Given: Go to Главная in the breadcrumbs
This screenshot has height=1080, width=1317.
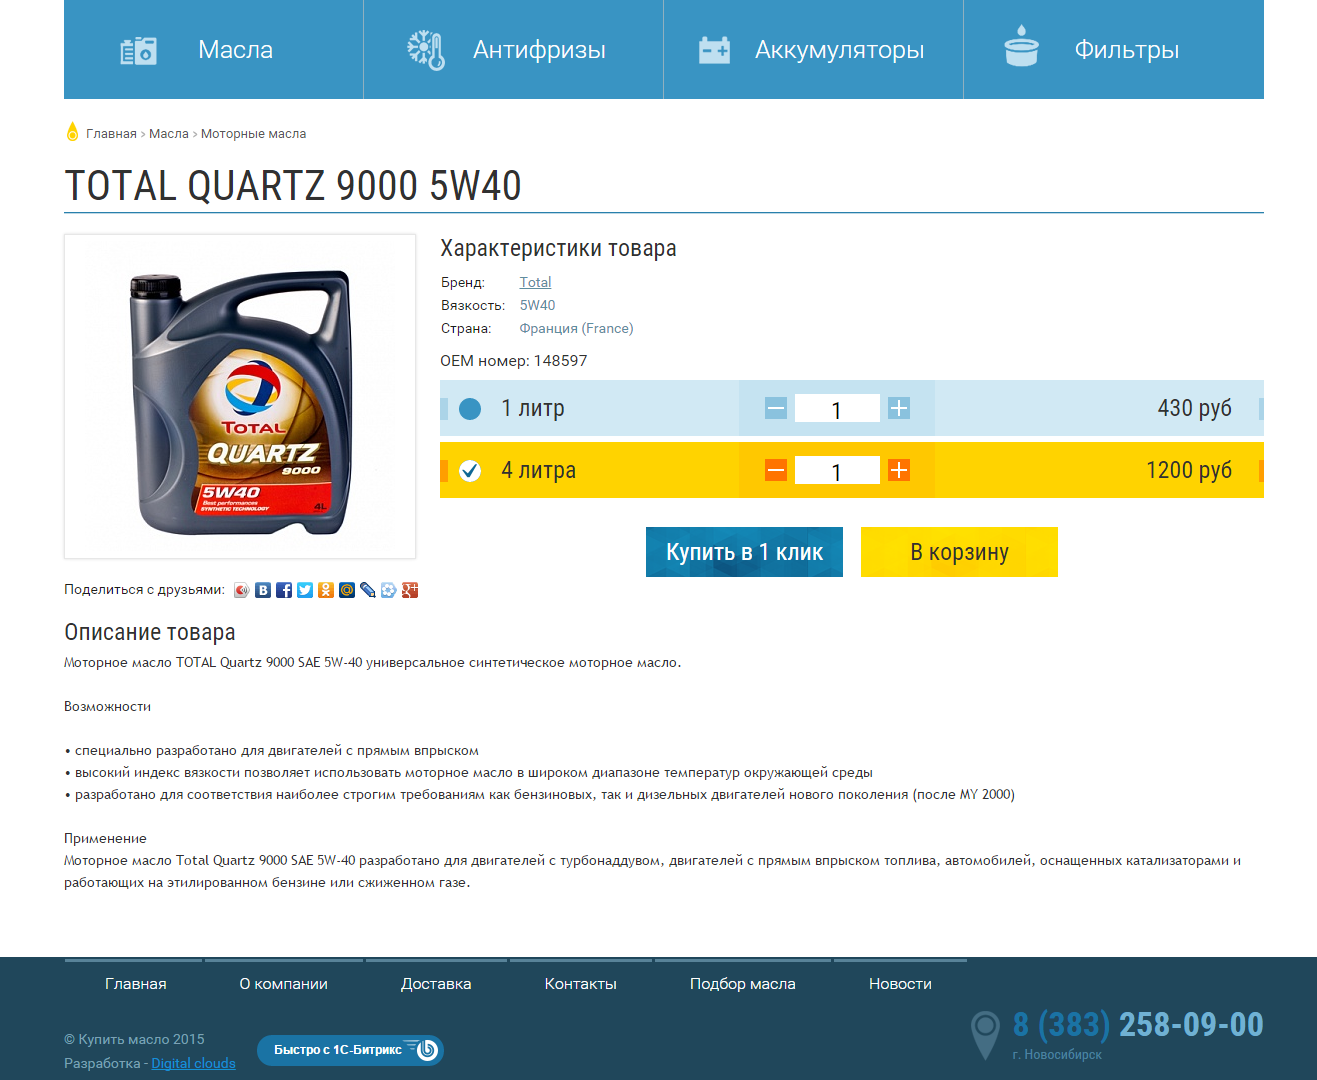Looking at the screenshot, I should (x=111, y=133).
